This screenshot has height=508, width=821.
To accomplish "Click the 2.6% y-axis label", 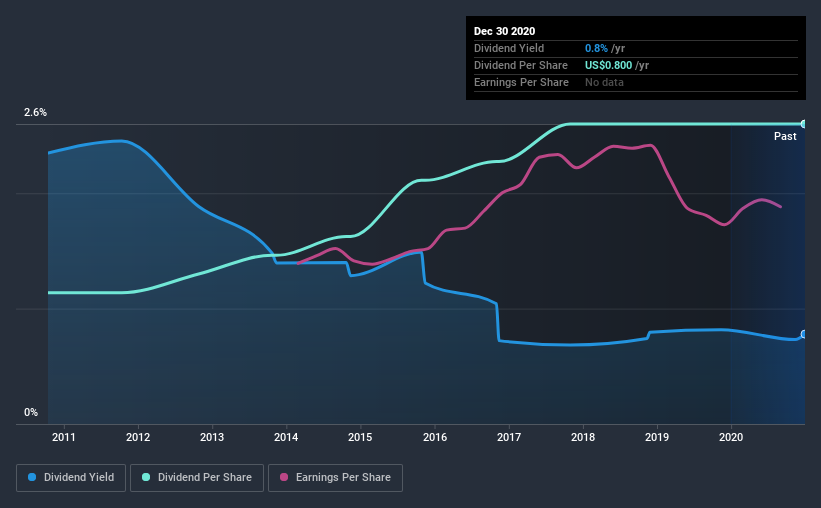I will pos(35,112).
